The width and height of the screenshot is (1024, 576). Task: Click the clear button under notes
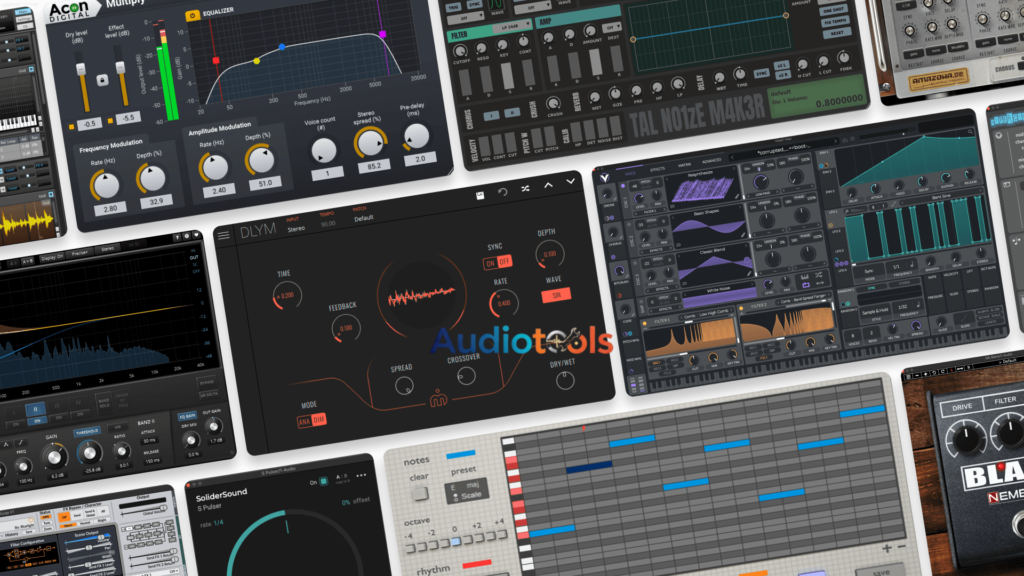pyautogui.click(x=420, y=493)
